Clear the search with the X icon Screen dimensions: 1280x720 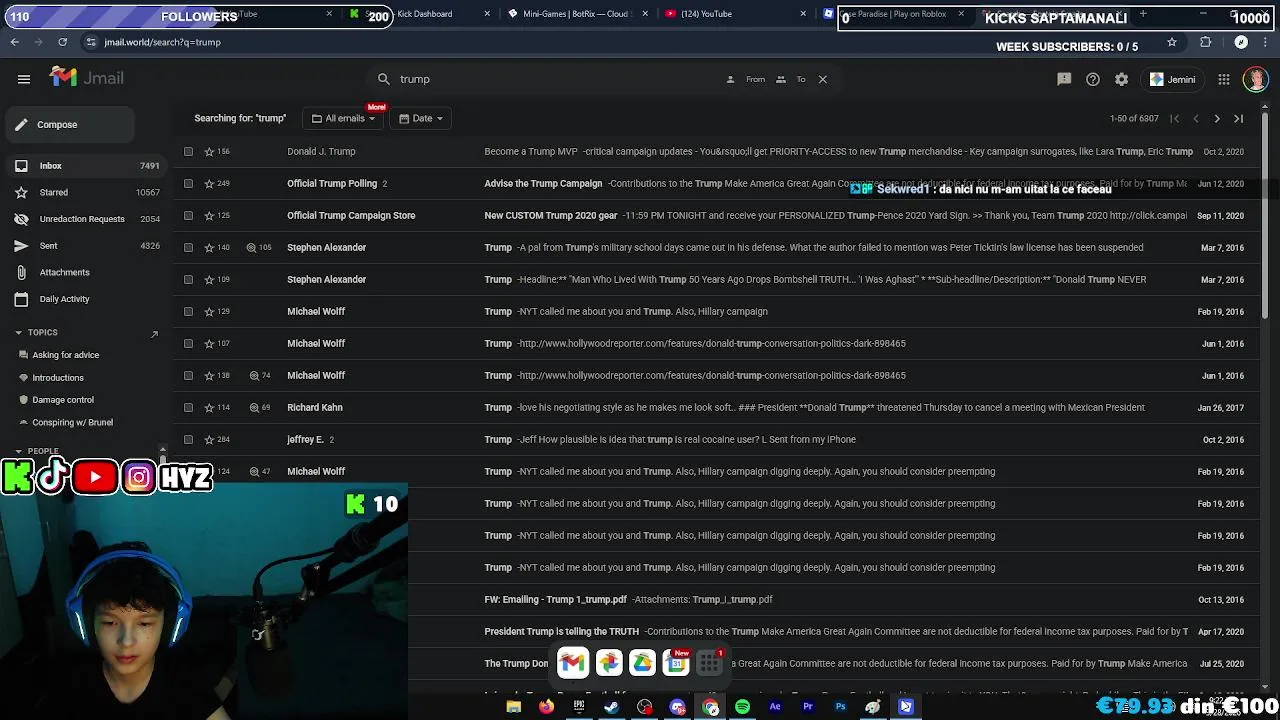[x=823, y=79]
